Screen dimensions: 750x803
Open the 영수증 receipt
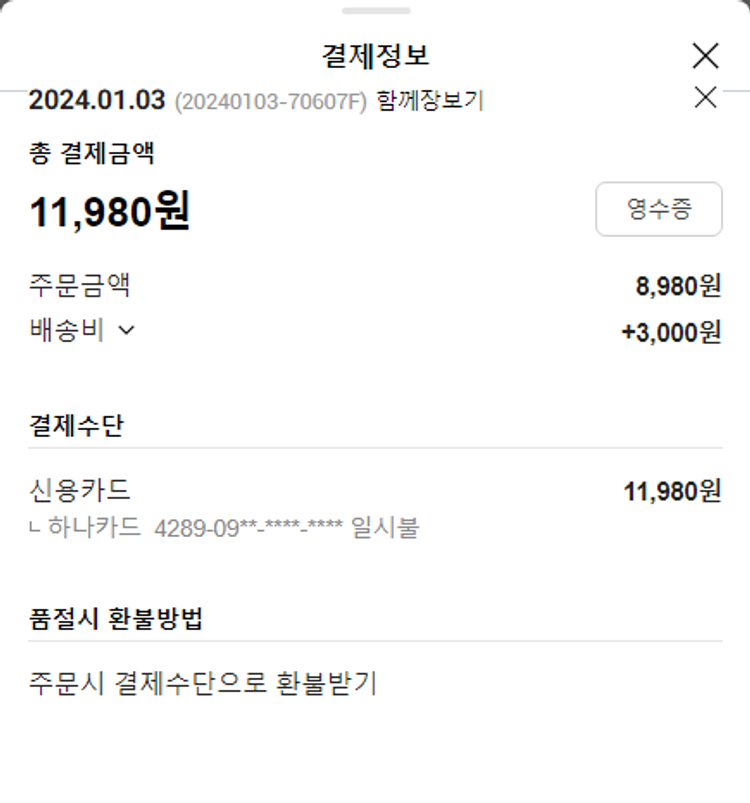click(x=658, y=209)
